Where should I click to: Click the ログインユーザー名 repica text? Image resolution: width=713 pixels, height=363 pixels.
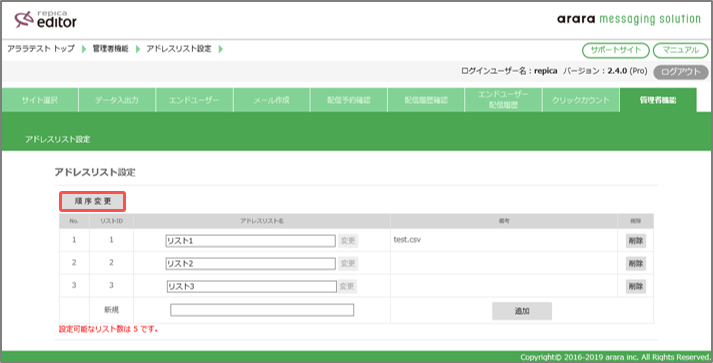[x=509, y=71]
